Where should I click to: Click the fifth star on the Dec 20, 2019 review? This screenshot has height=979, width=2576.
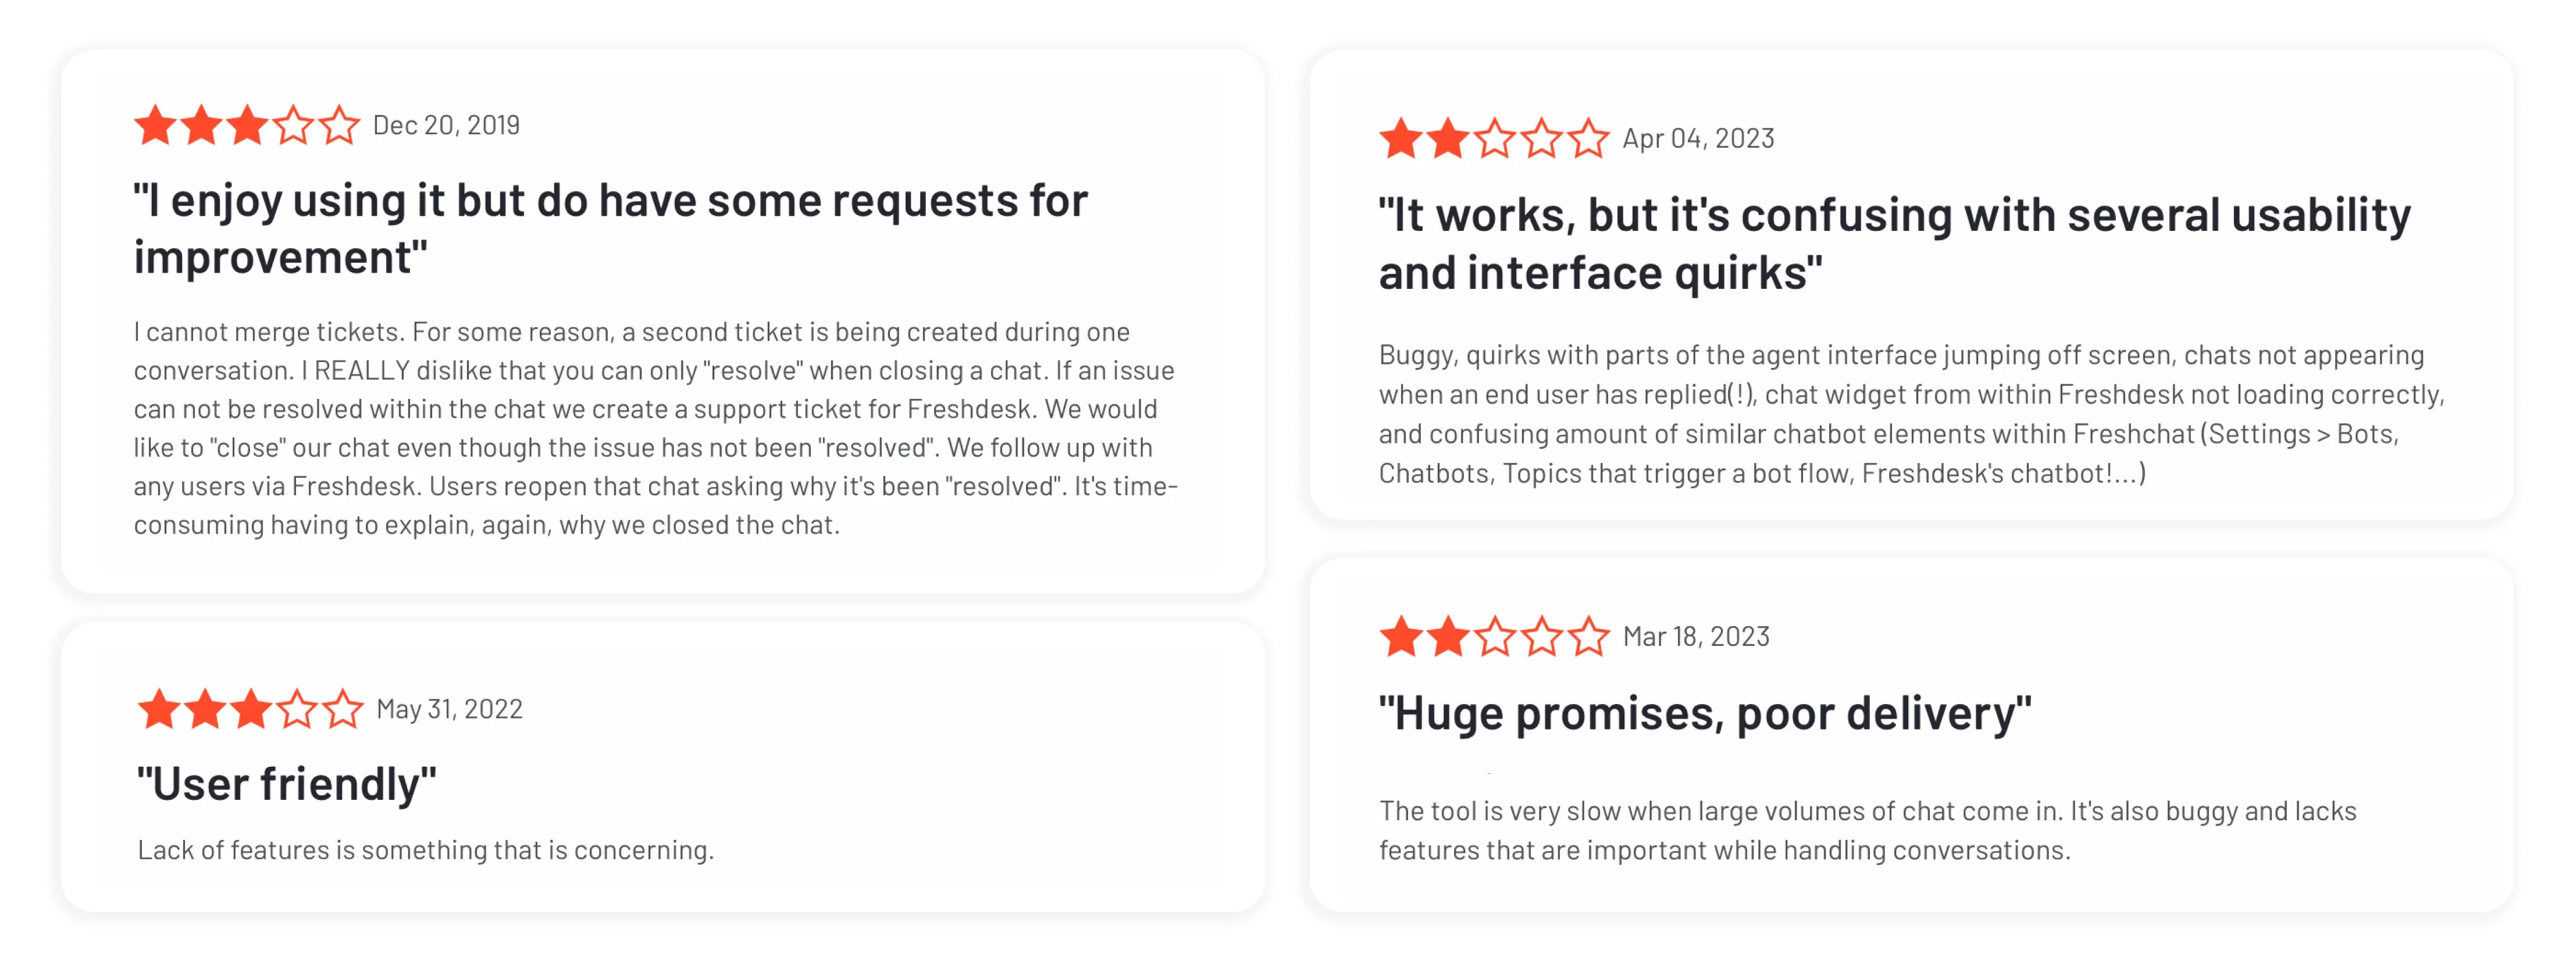tap(340, 126)
